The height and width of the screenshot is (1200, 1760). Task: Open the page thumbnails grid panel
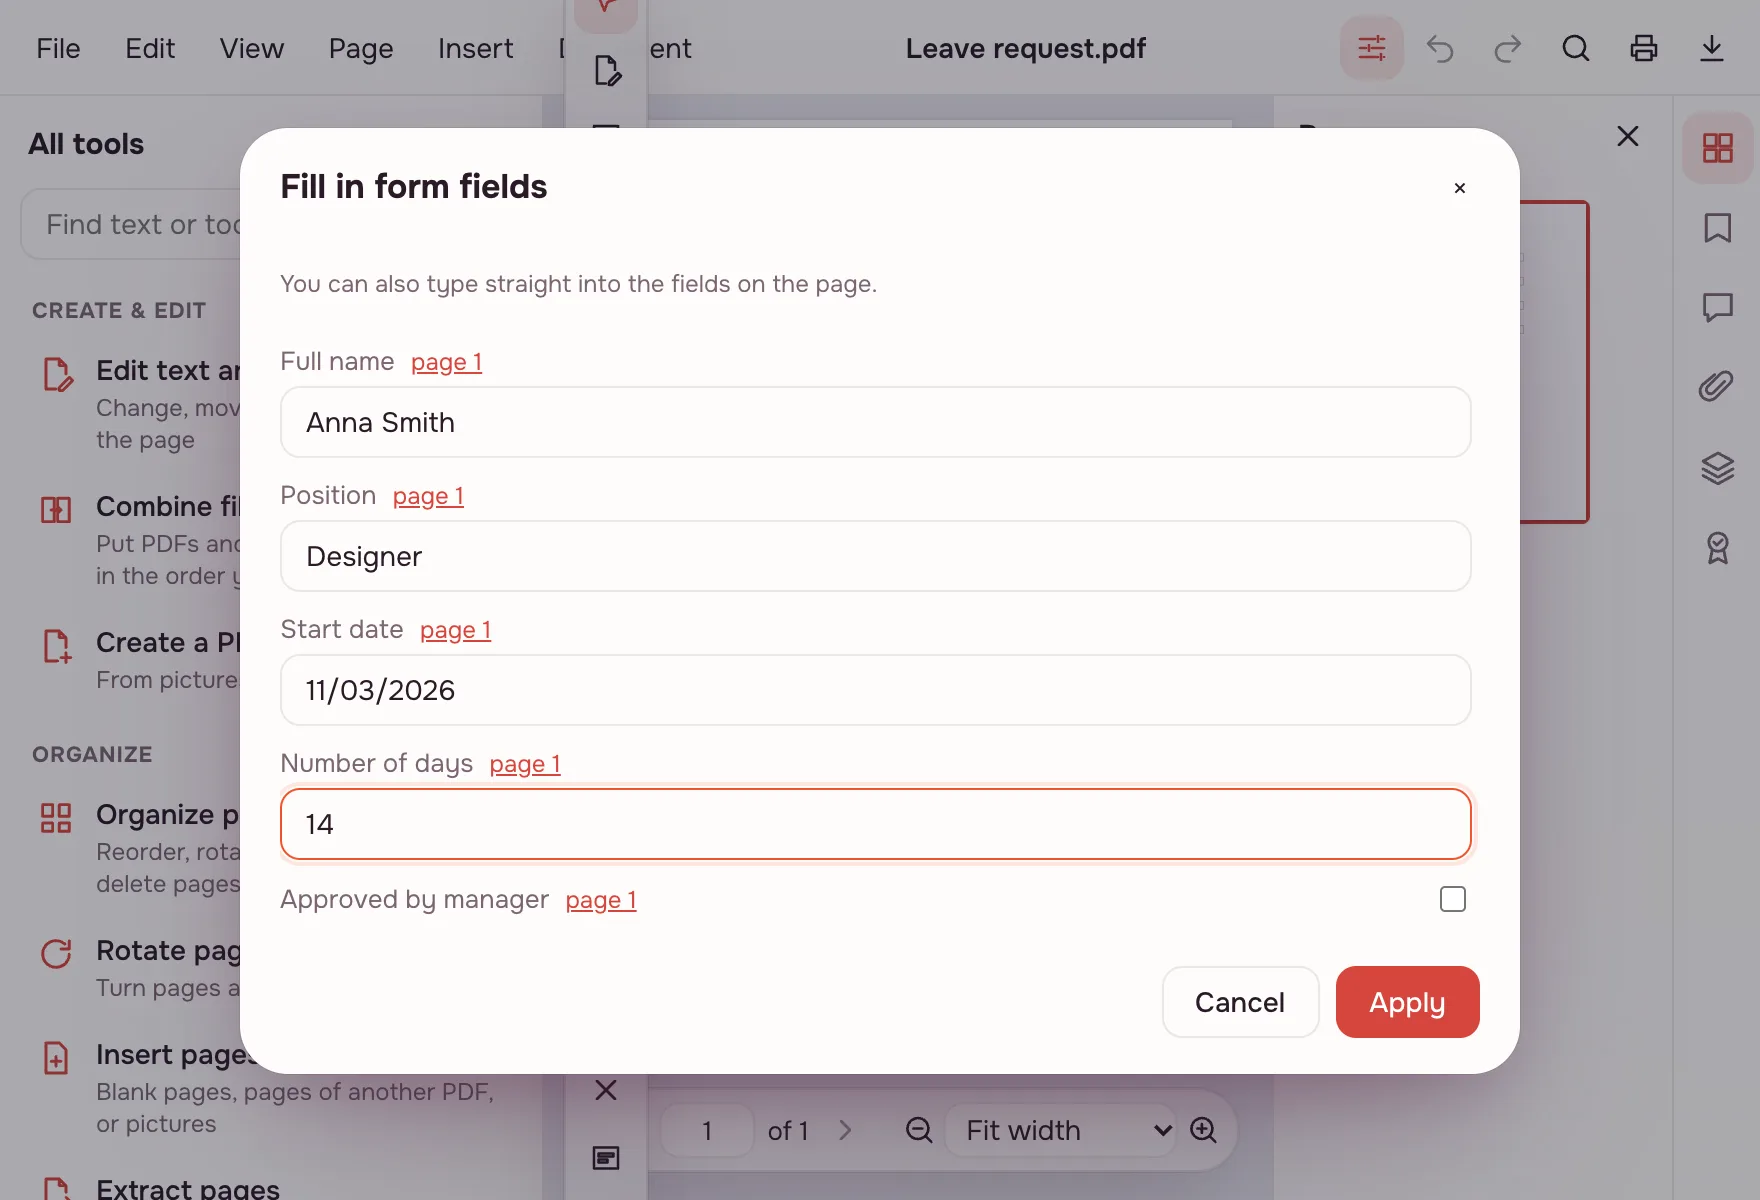click(1718, 148)
